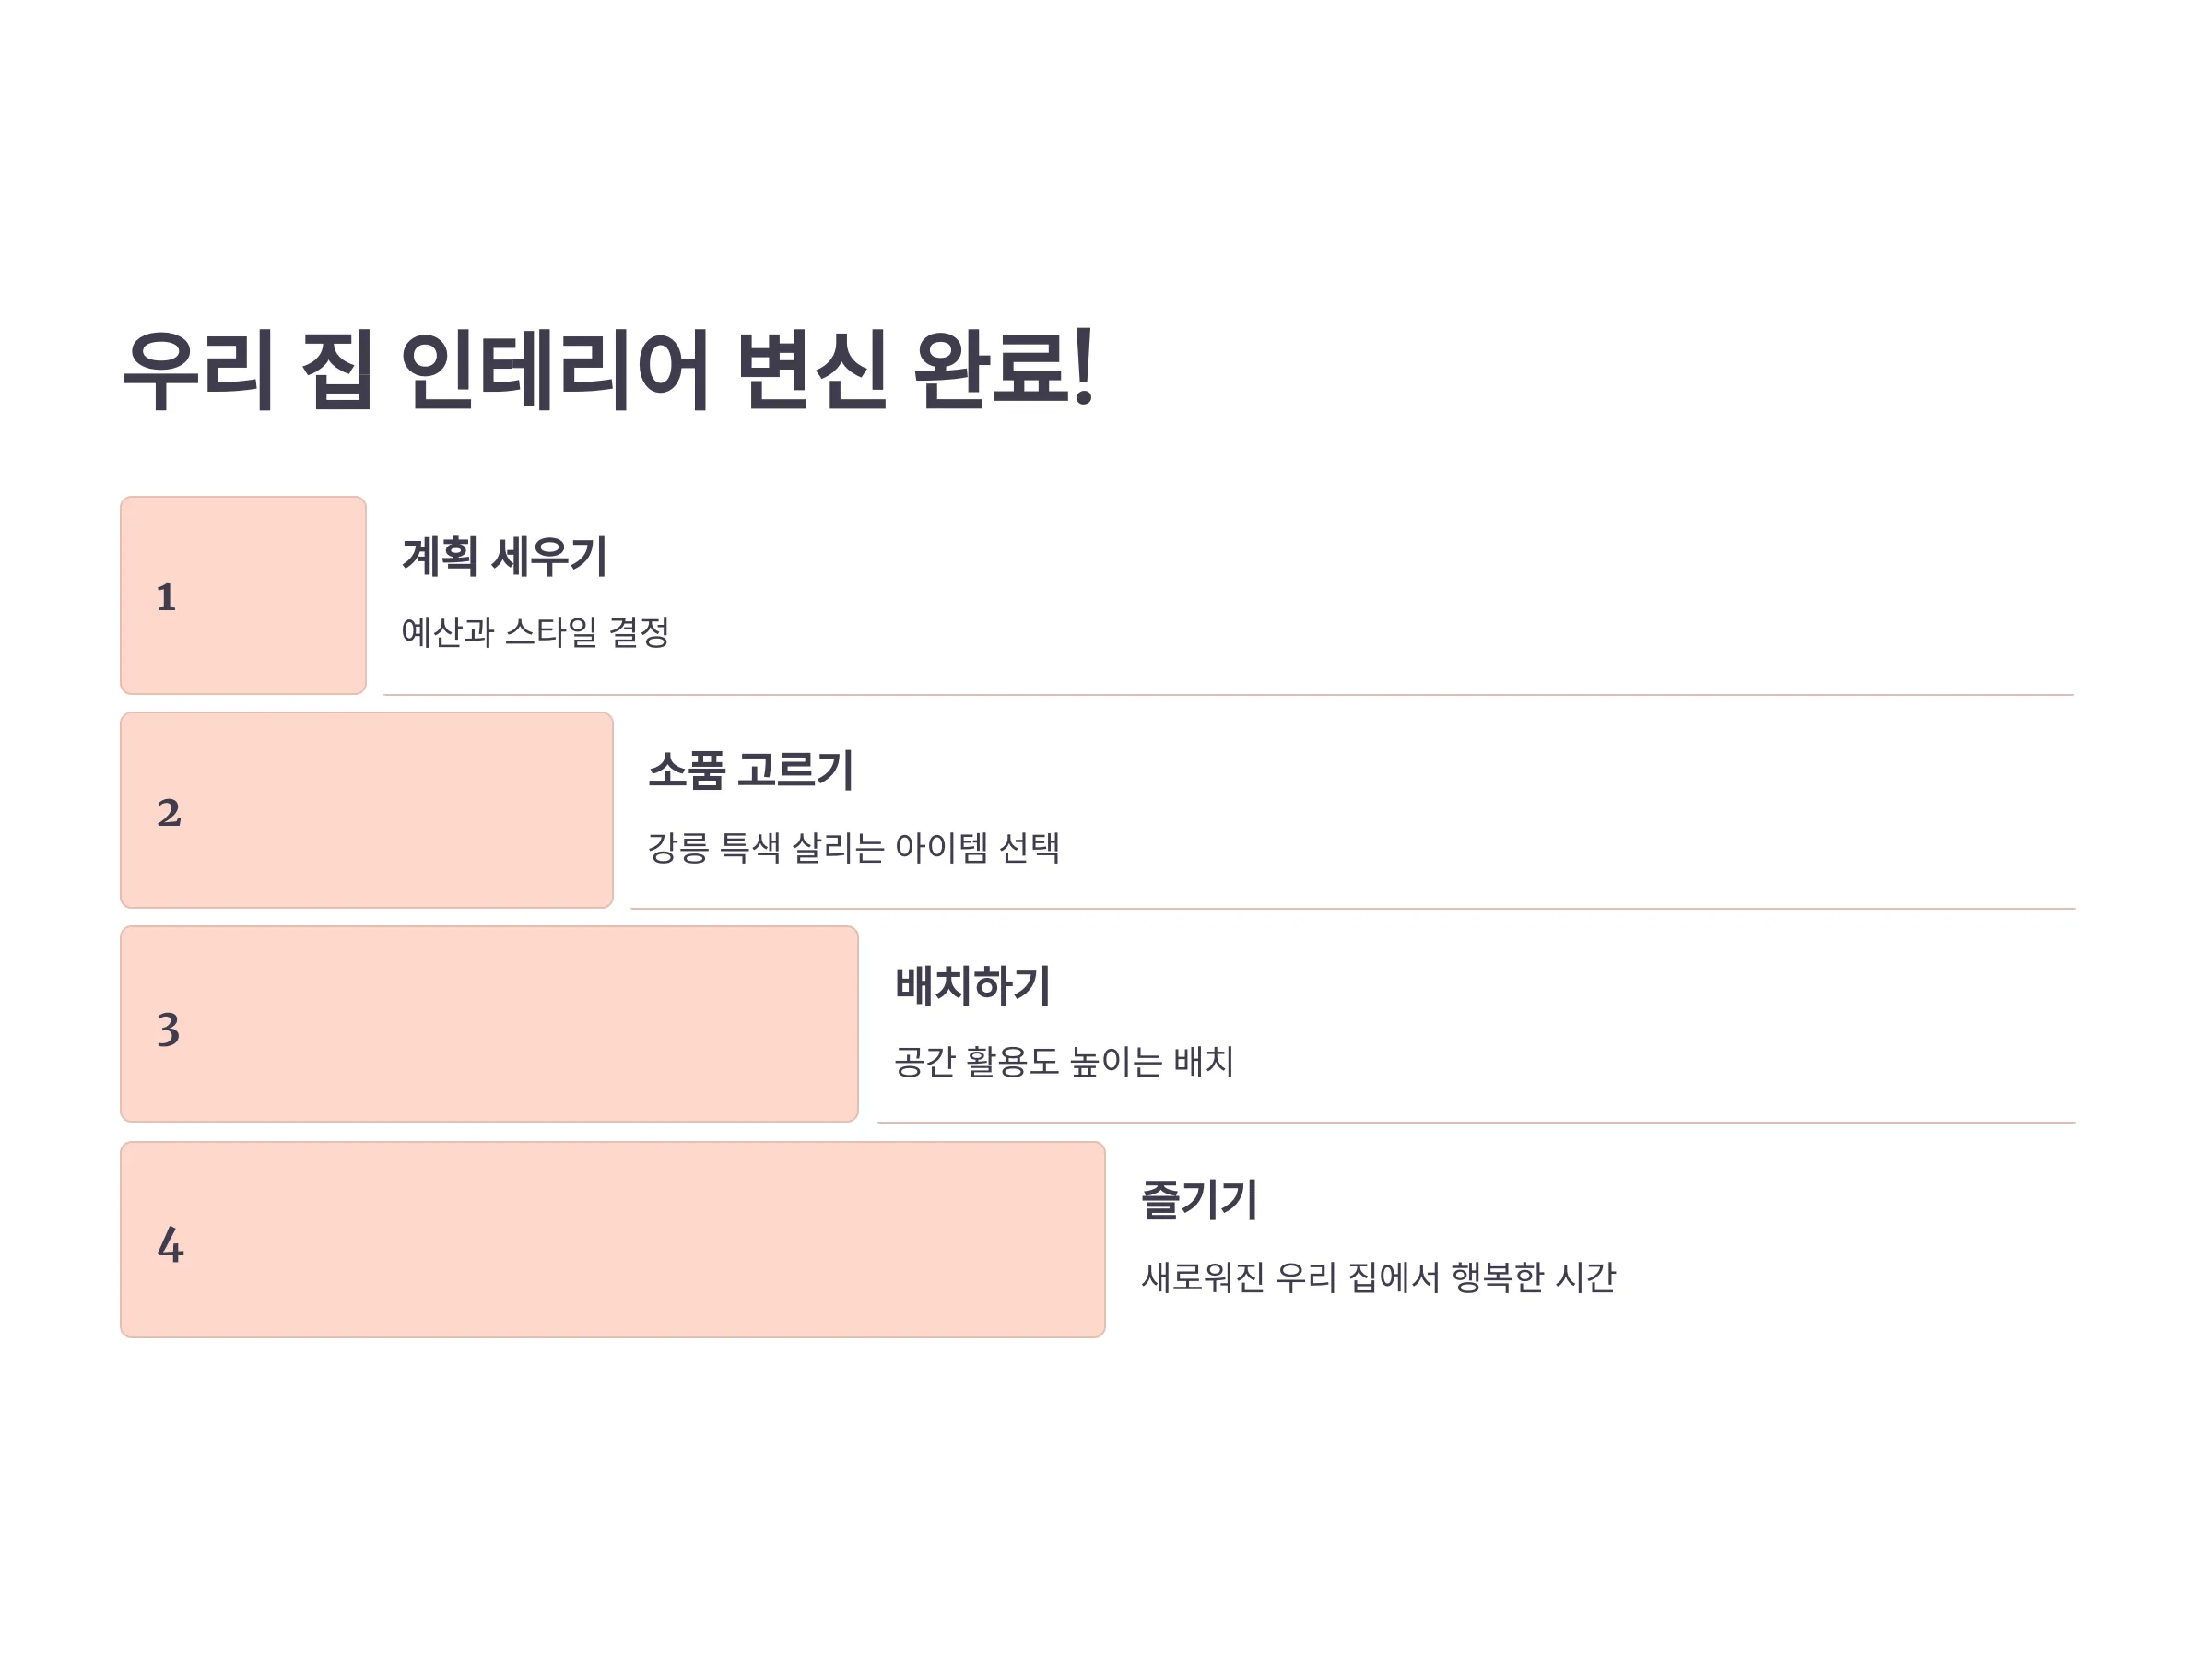Viewport: 2212px width, 1659px height.
Task: Select the pink box numbered 4
Action: (x=612, y=1240)
